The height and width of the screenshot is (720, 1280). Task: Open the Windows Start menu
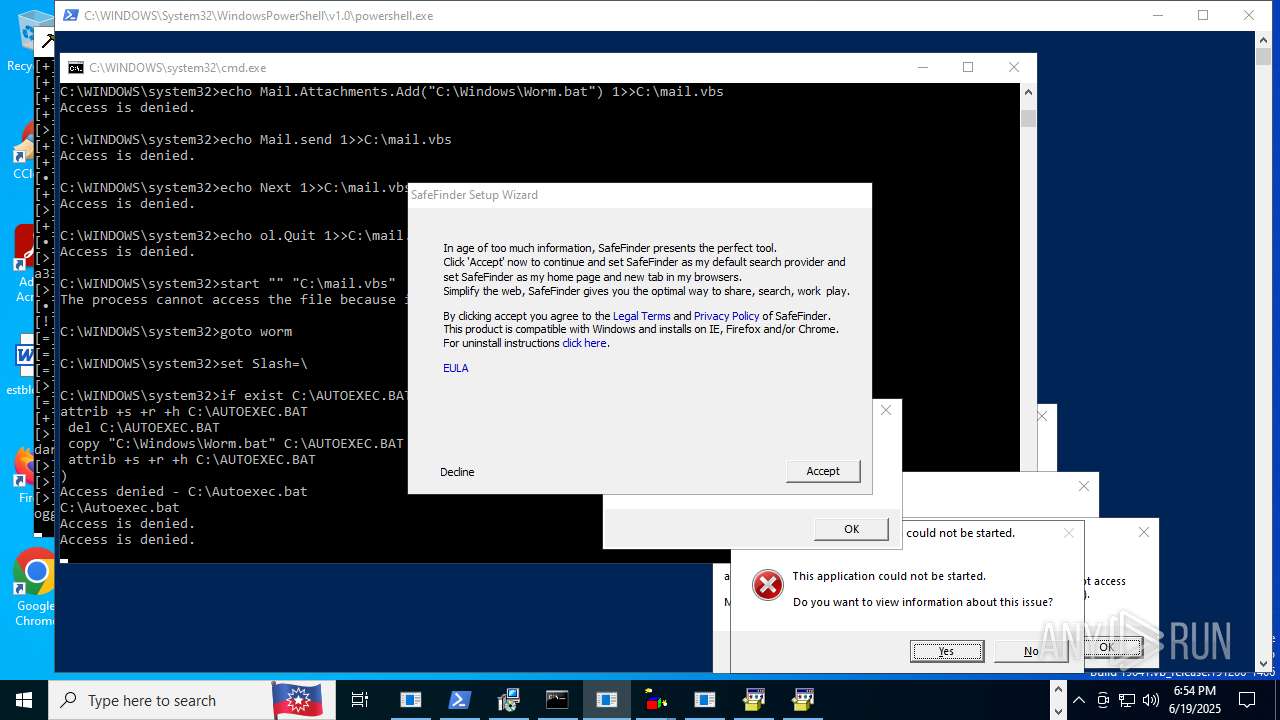click(x=24, y=700)
